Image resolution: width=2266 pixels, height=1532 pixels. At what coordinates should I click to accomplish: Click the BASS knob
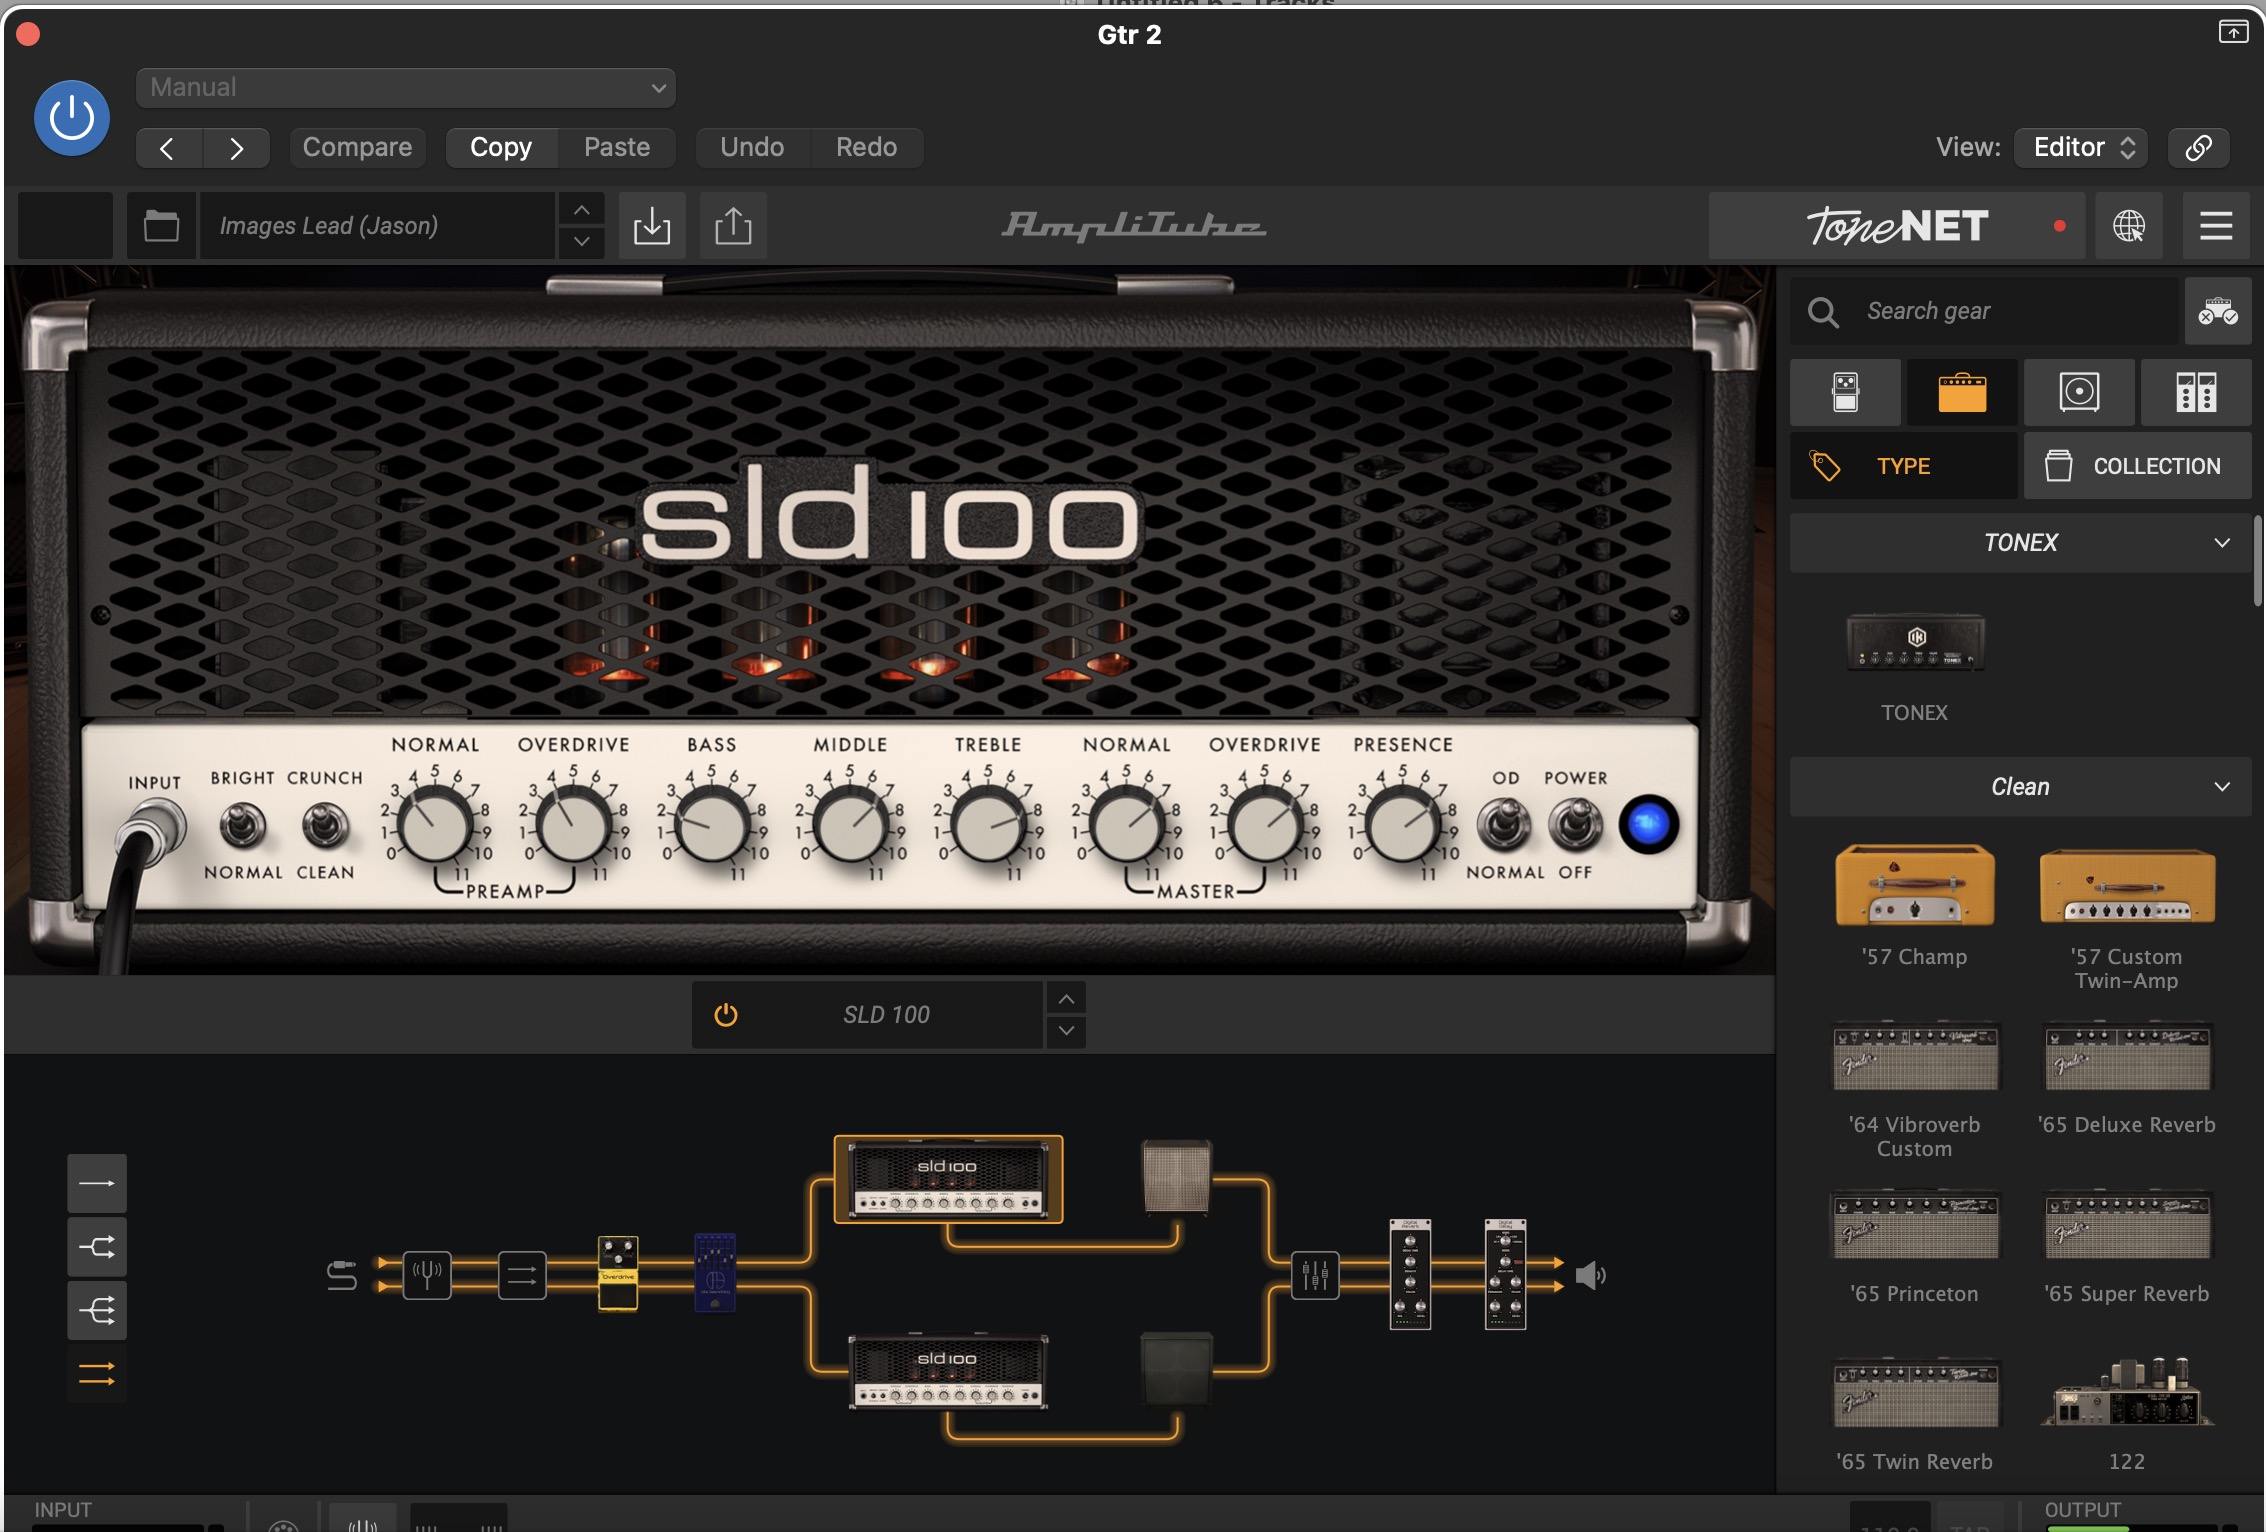[712, 826]
